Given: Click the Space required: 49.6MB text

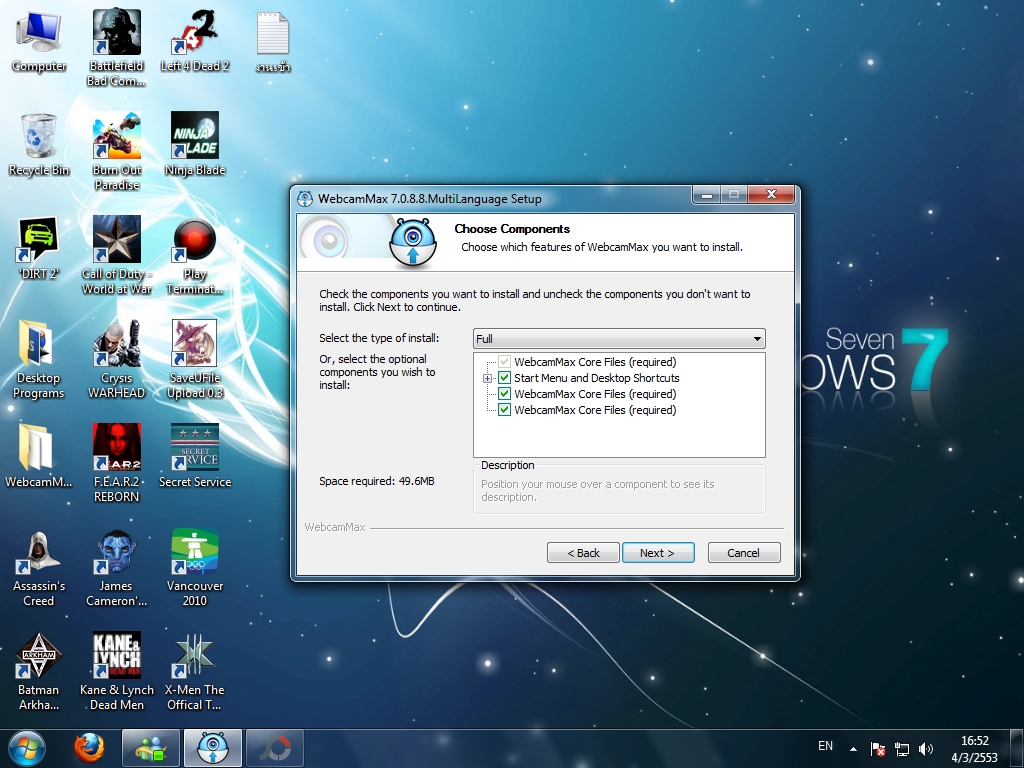Looking at the screenshot, I should pos(377,481).
